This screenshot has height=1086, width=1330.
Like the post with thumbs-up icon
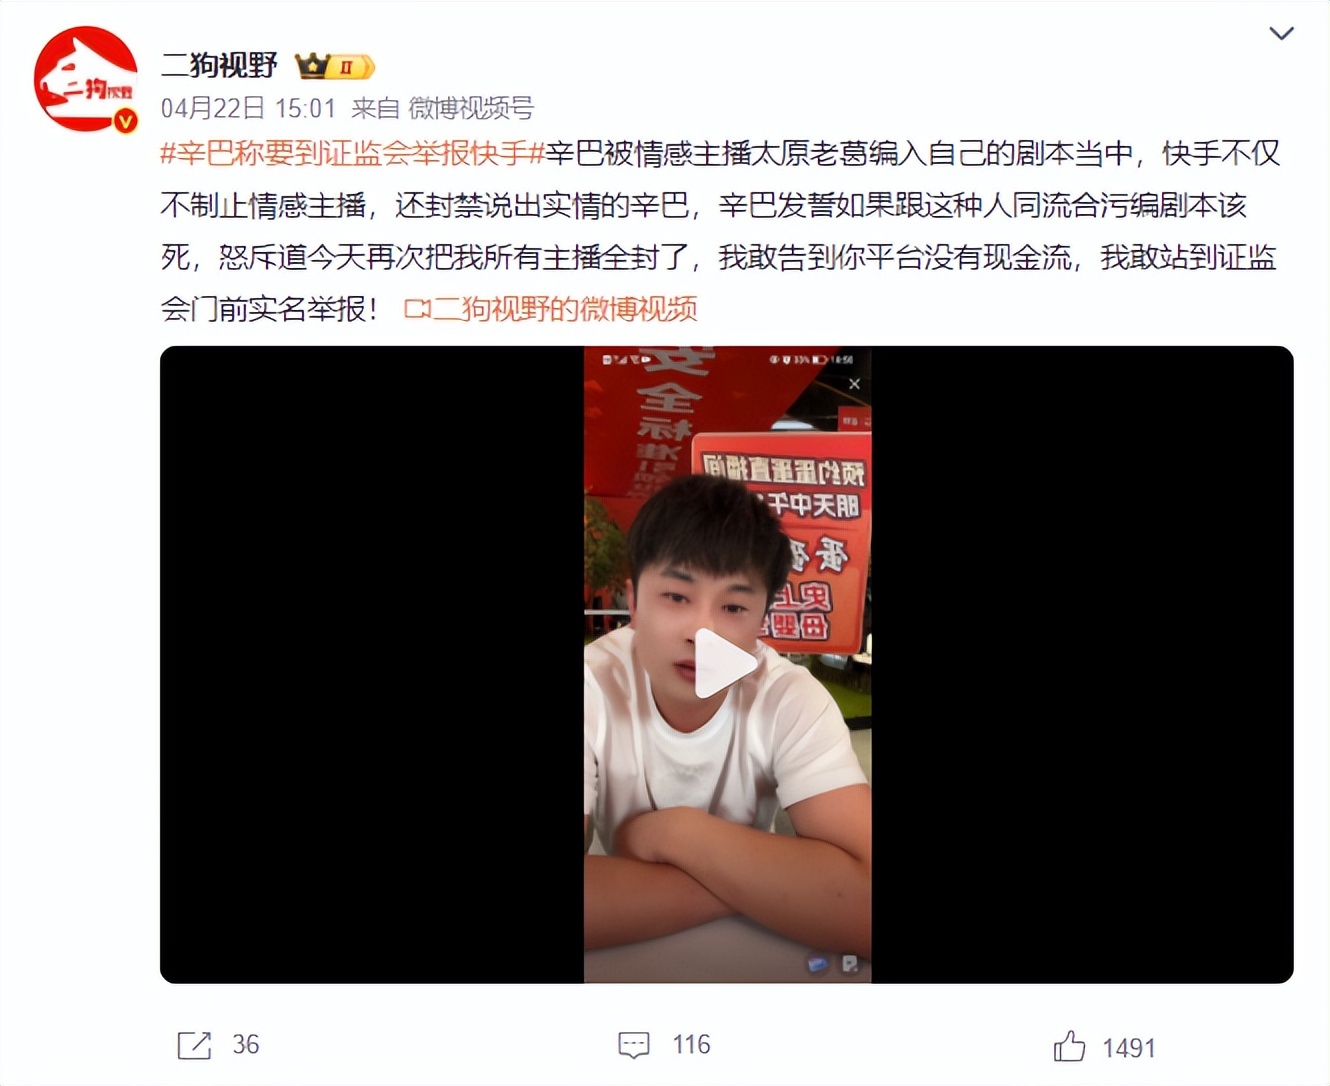(x=1069, y=1046)
